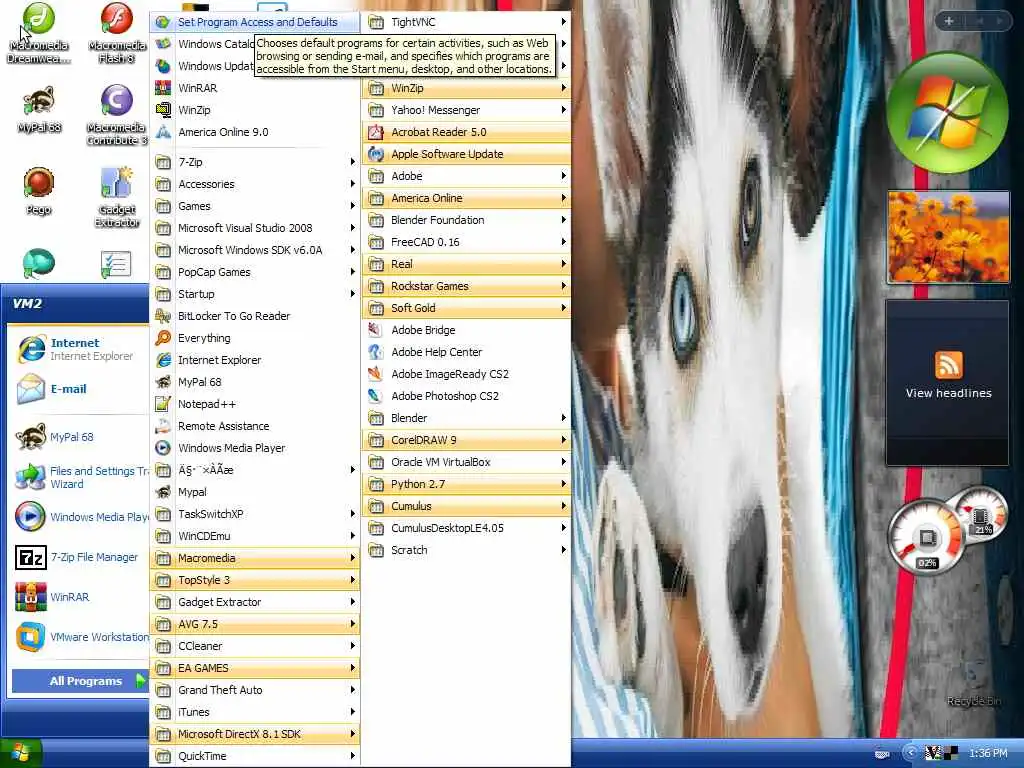Click the Windows Media Center sidebar gadget
Viewport: 1024px width, 768px height.
[948, 112]
